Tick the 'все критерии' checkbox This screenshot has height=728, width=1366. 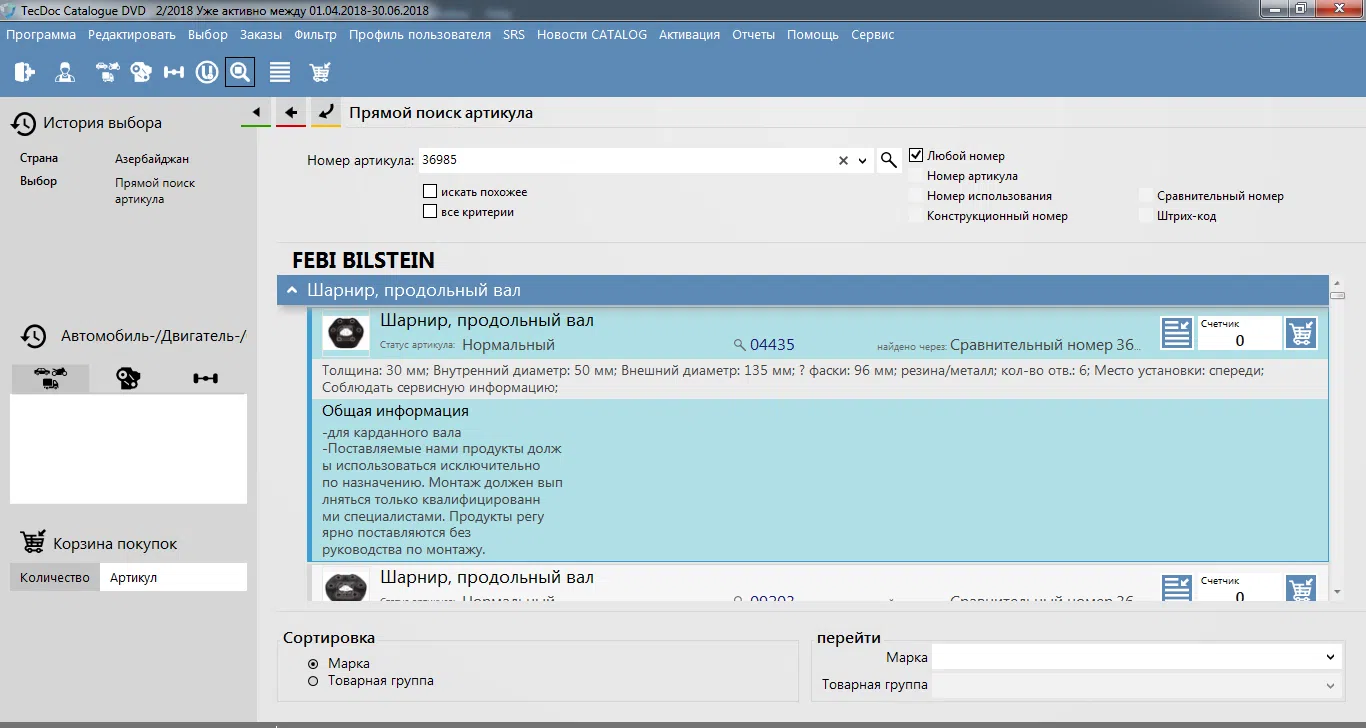[430, 212]
